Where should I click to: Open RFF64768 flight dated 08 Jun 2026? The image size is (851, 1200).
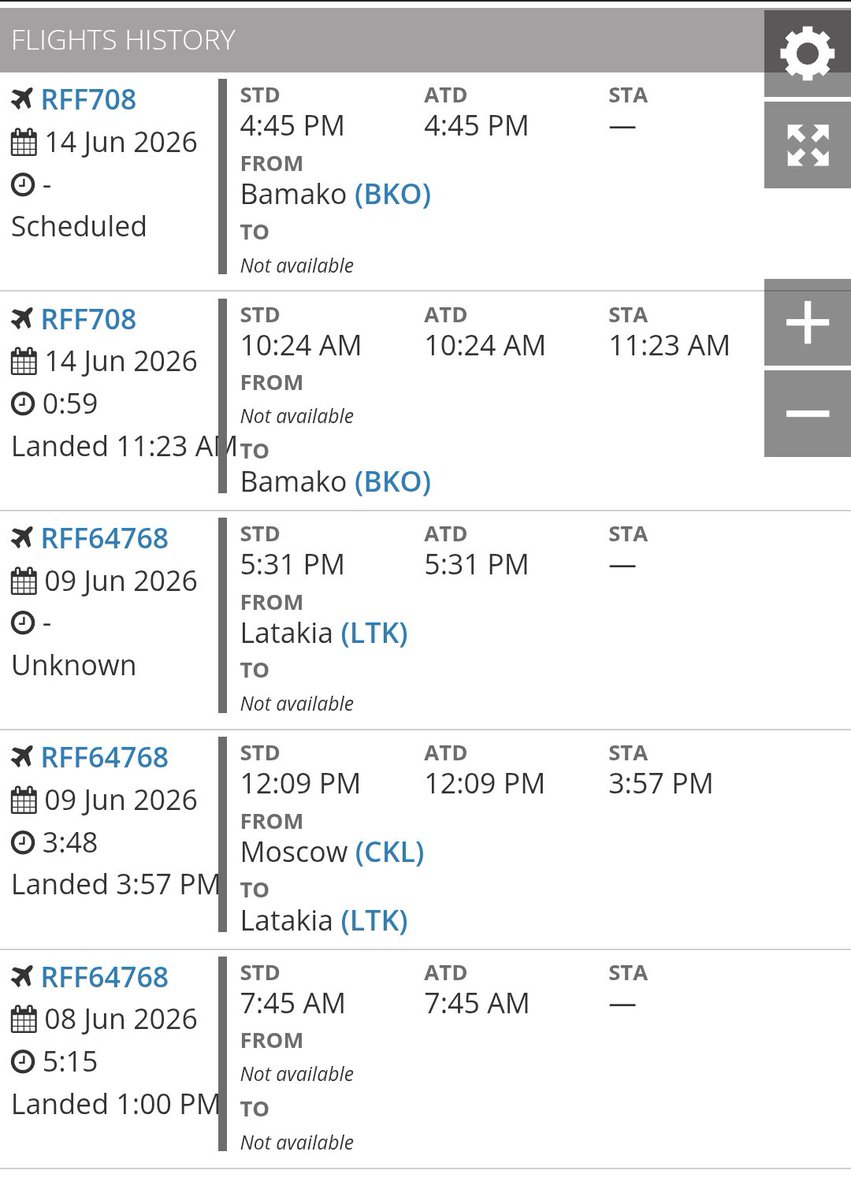click(x=105, y=977)
